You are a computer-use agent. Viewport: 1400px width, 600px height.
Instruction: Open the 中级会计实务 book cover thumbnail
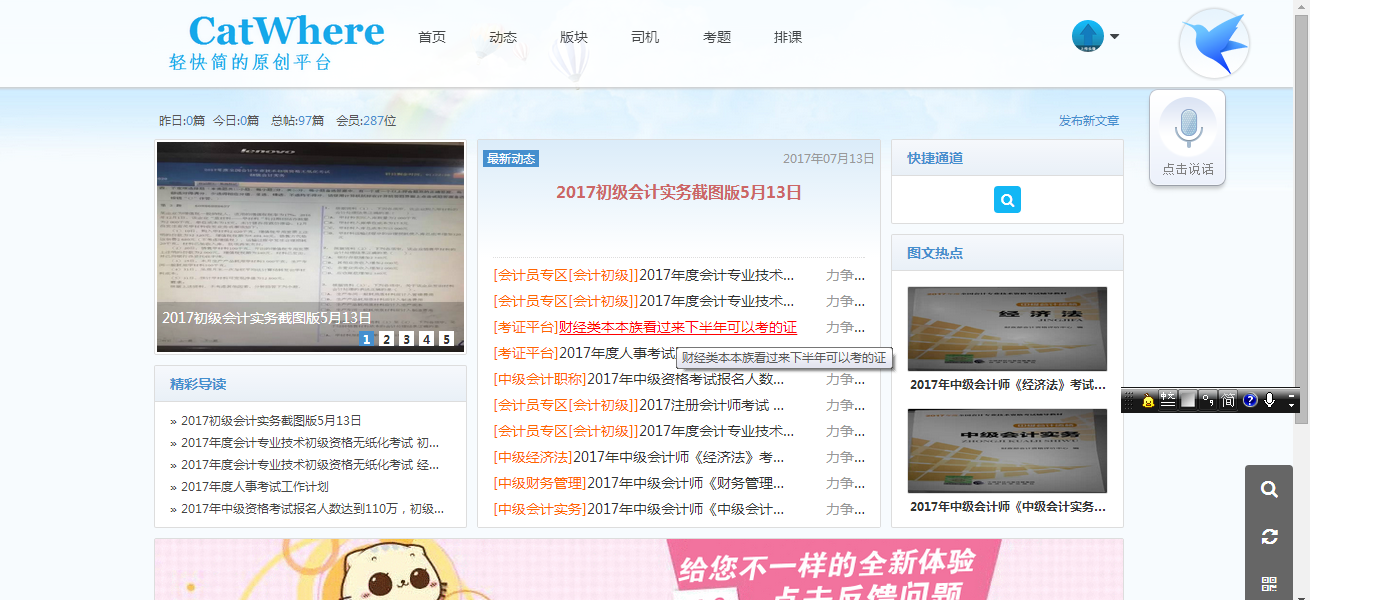click(1007, 451)
